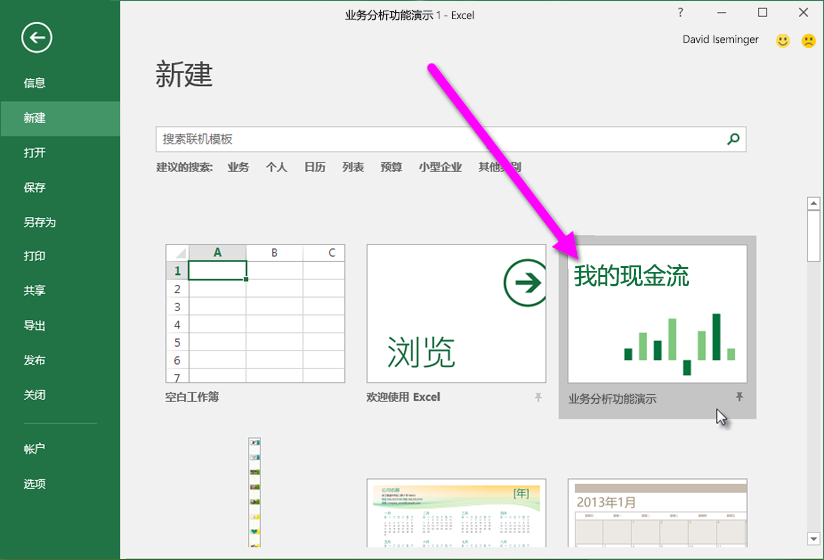The image size is (824, 560).
Task: Search suggested category 预算
Action: 392,168
